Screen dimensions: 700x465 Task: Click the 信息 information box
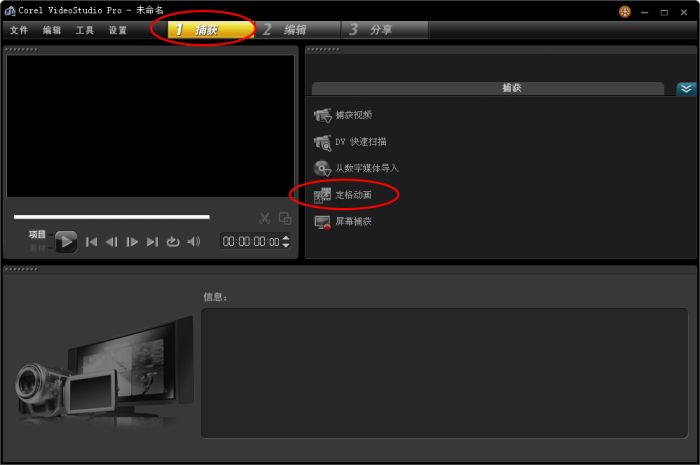445,373
